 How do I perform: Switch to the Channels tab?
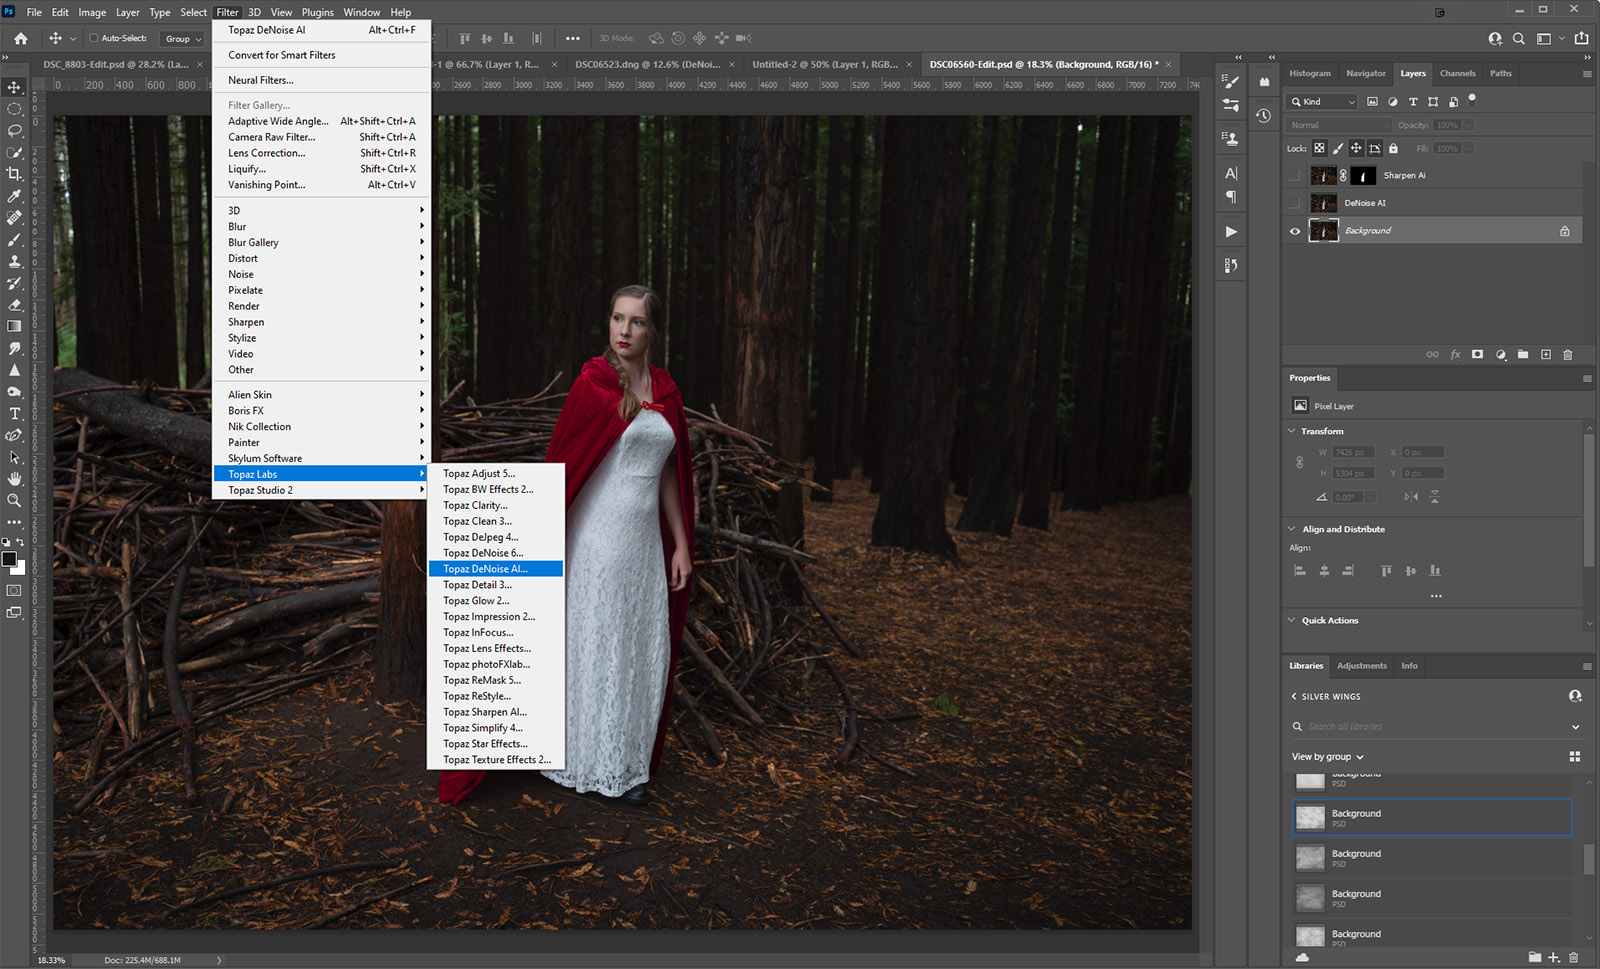(x=1457, y=73)
